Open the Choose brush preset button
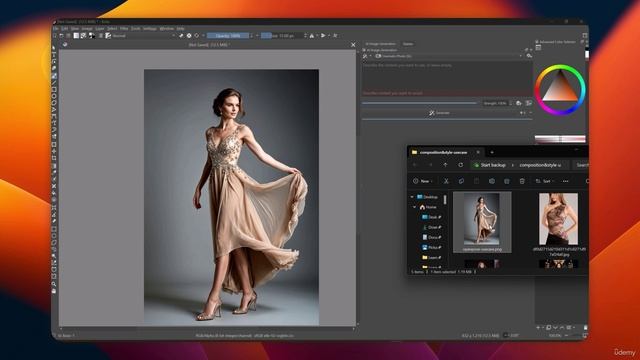Screen dimensions: 640x360 click(108, 36)
